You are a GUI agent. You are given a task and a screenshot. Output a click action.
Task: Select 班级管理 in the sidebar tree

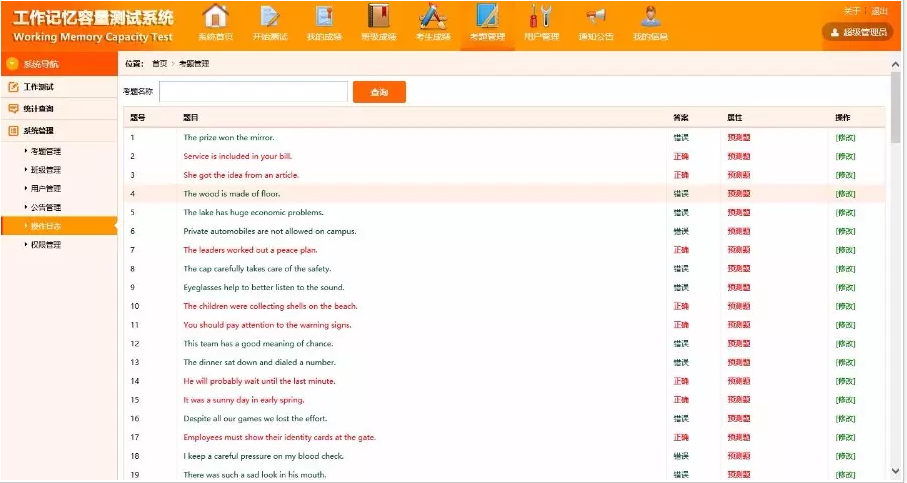click(46, 169)
